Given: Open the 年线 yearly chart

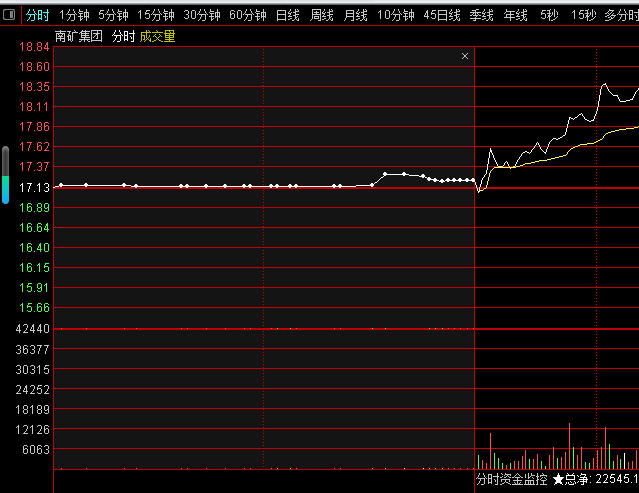Looking at the screenshot, I should [515, 15].
